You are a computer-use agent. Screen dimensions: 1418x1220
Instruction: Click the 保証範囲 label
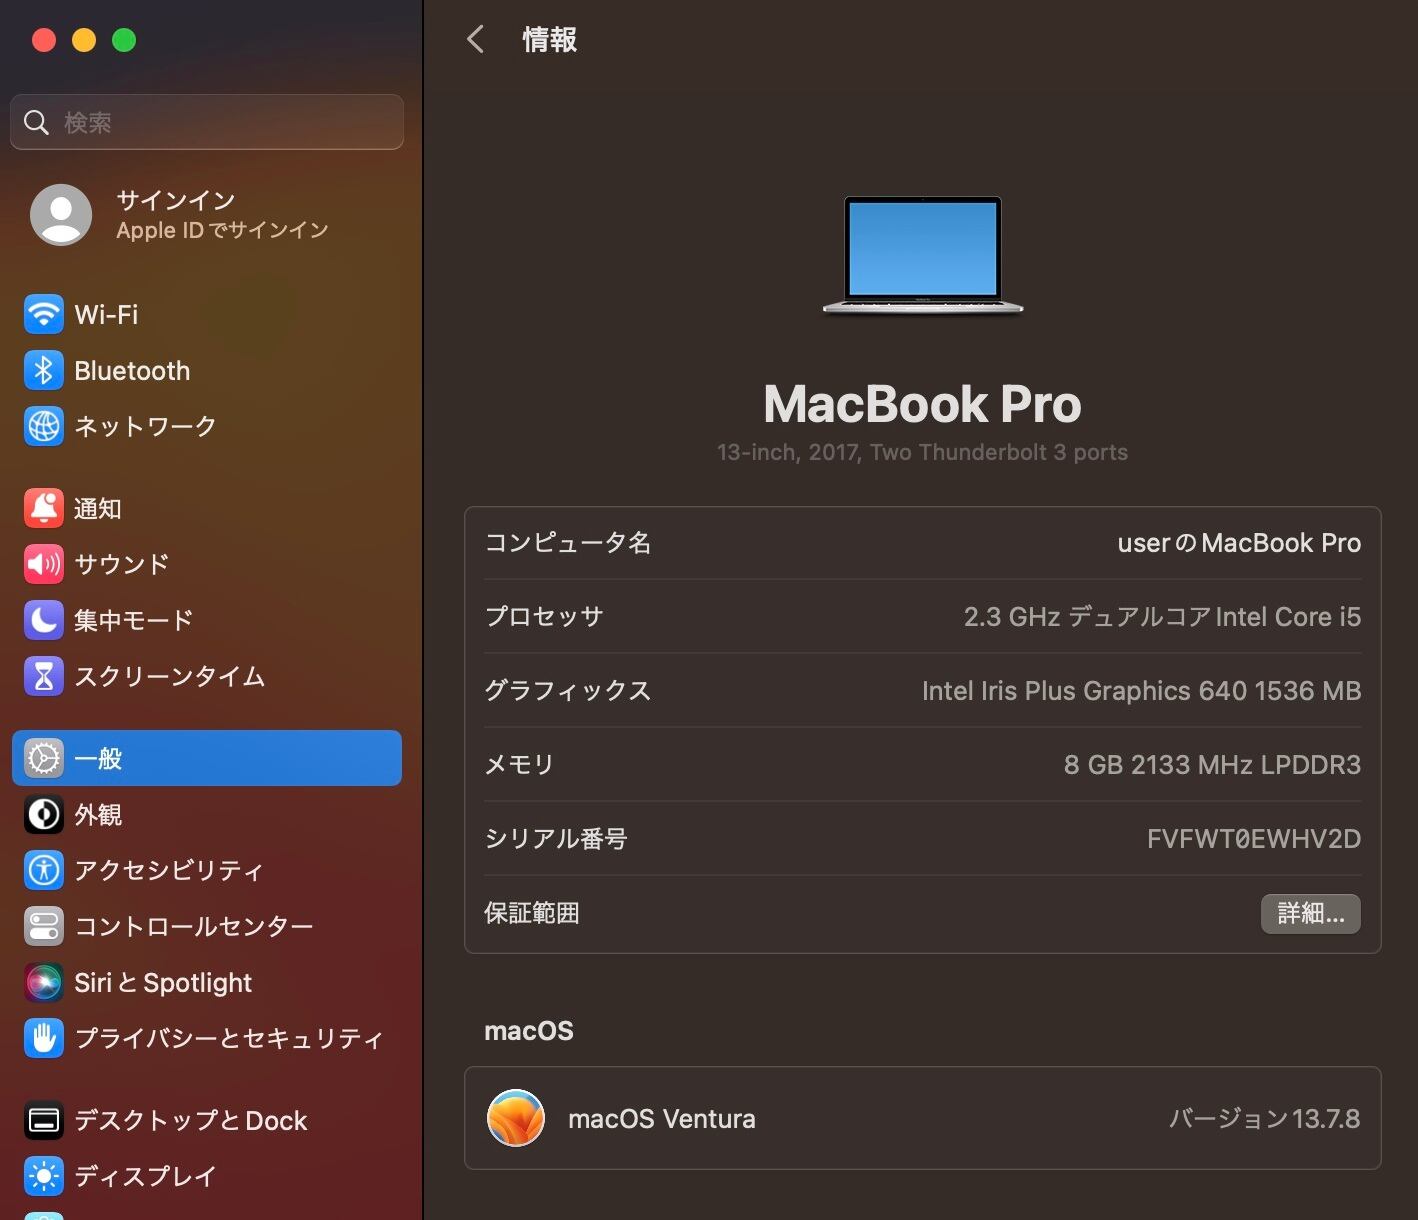532,913
